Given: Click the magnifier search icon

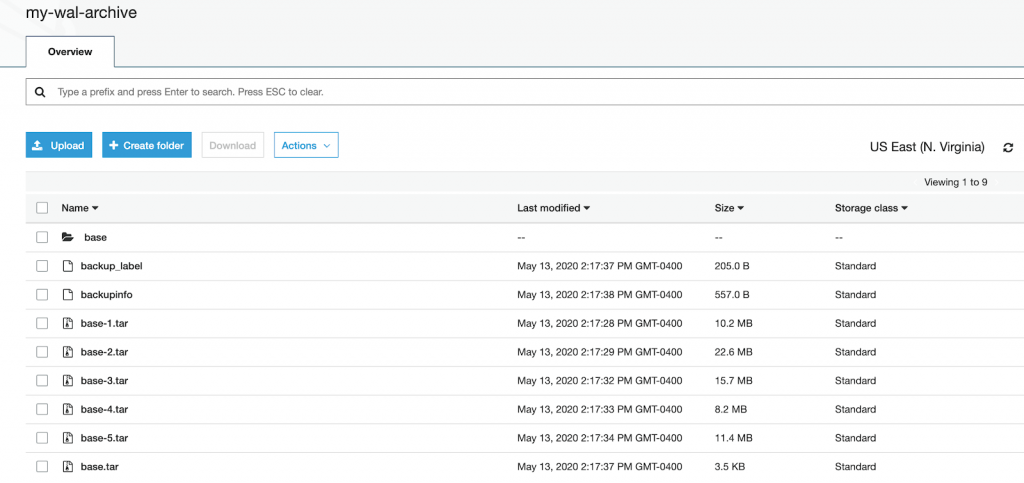Looking at the screenshot, I should 40,92.
